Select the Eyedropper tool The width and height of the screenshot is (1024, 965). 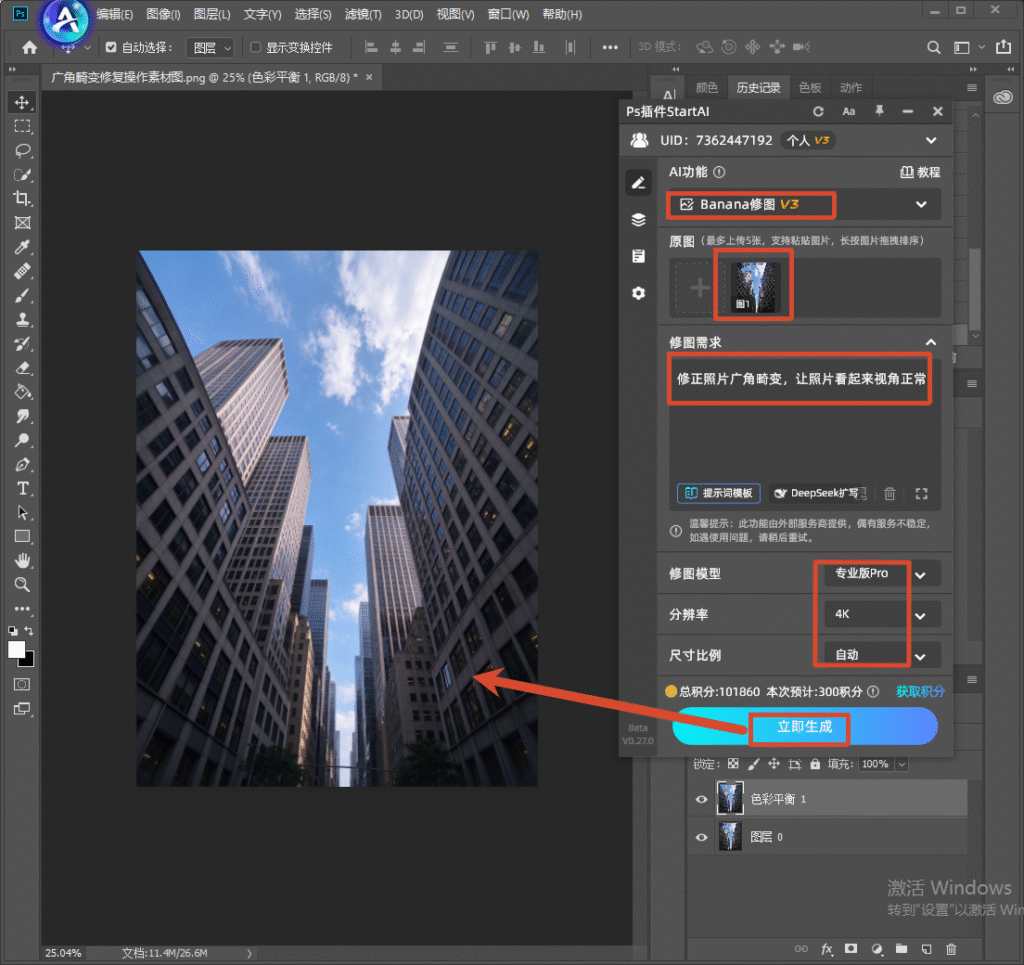[22, 247]
